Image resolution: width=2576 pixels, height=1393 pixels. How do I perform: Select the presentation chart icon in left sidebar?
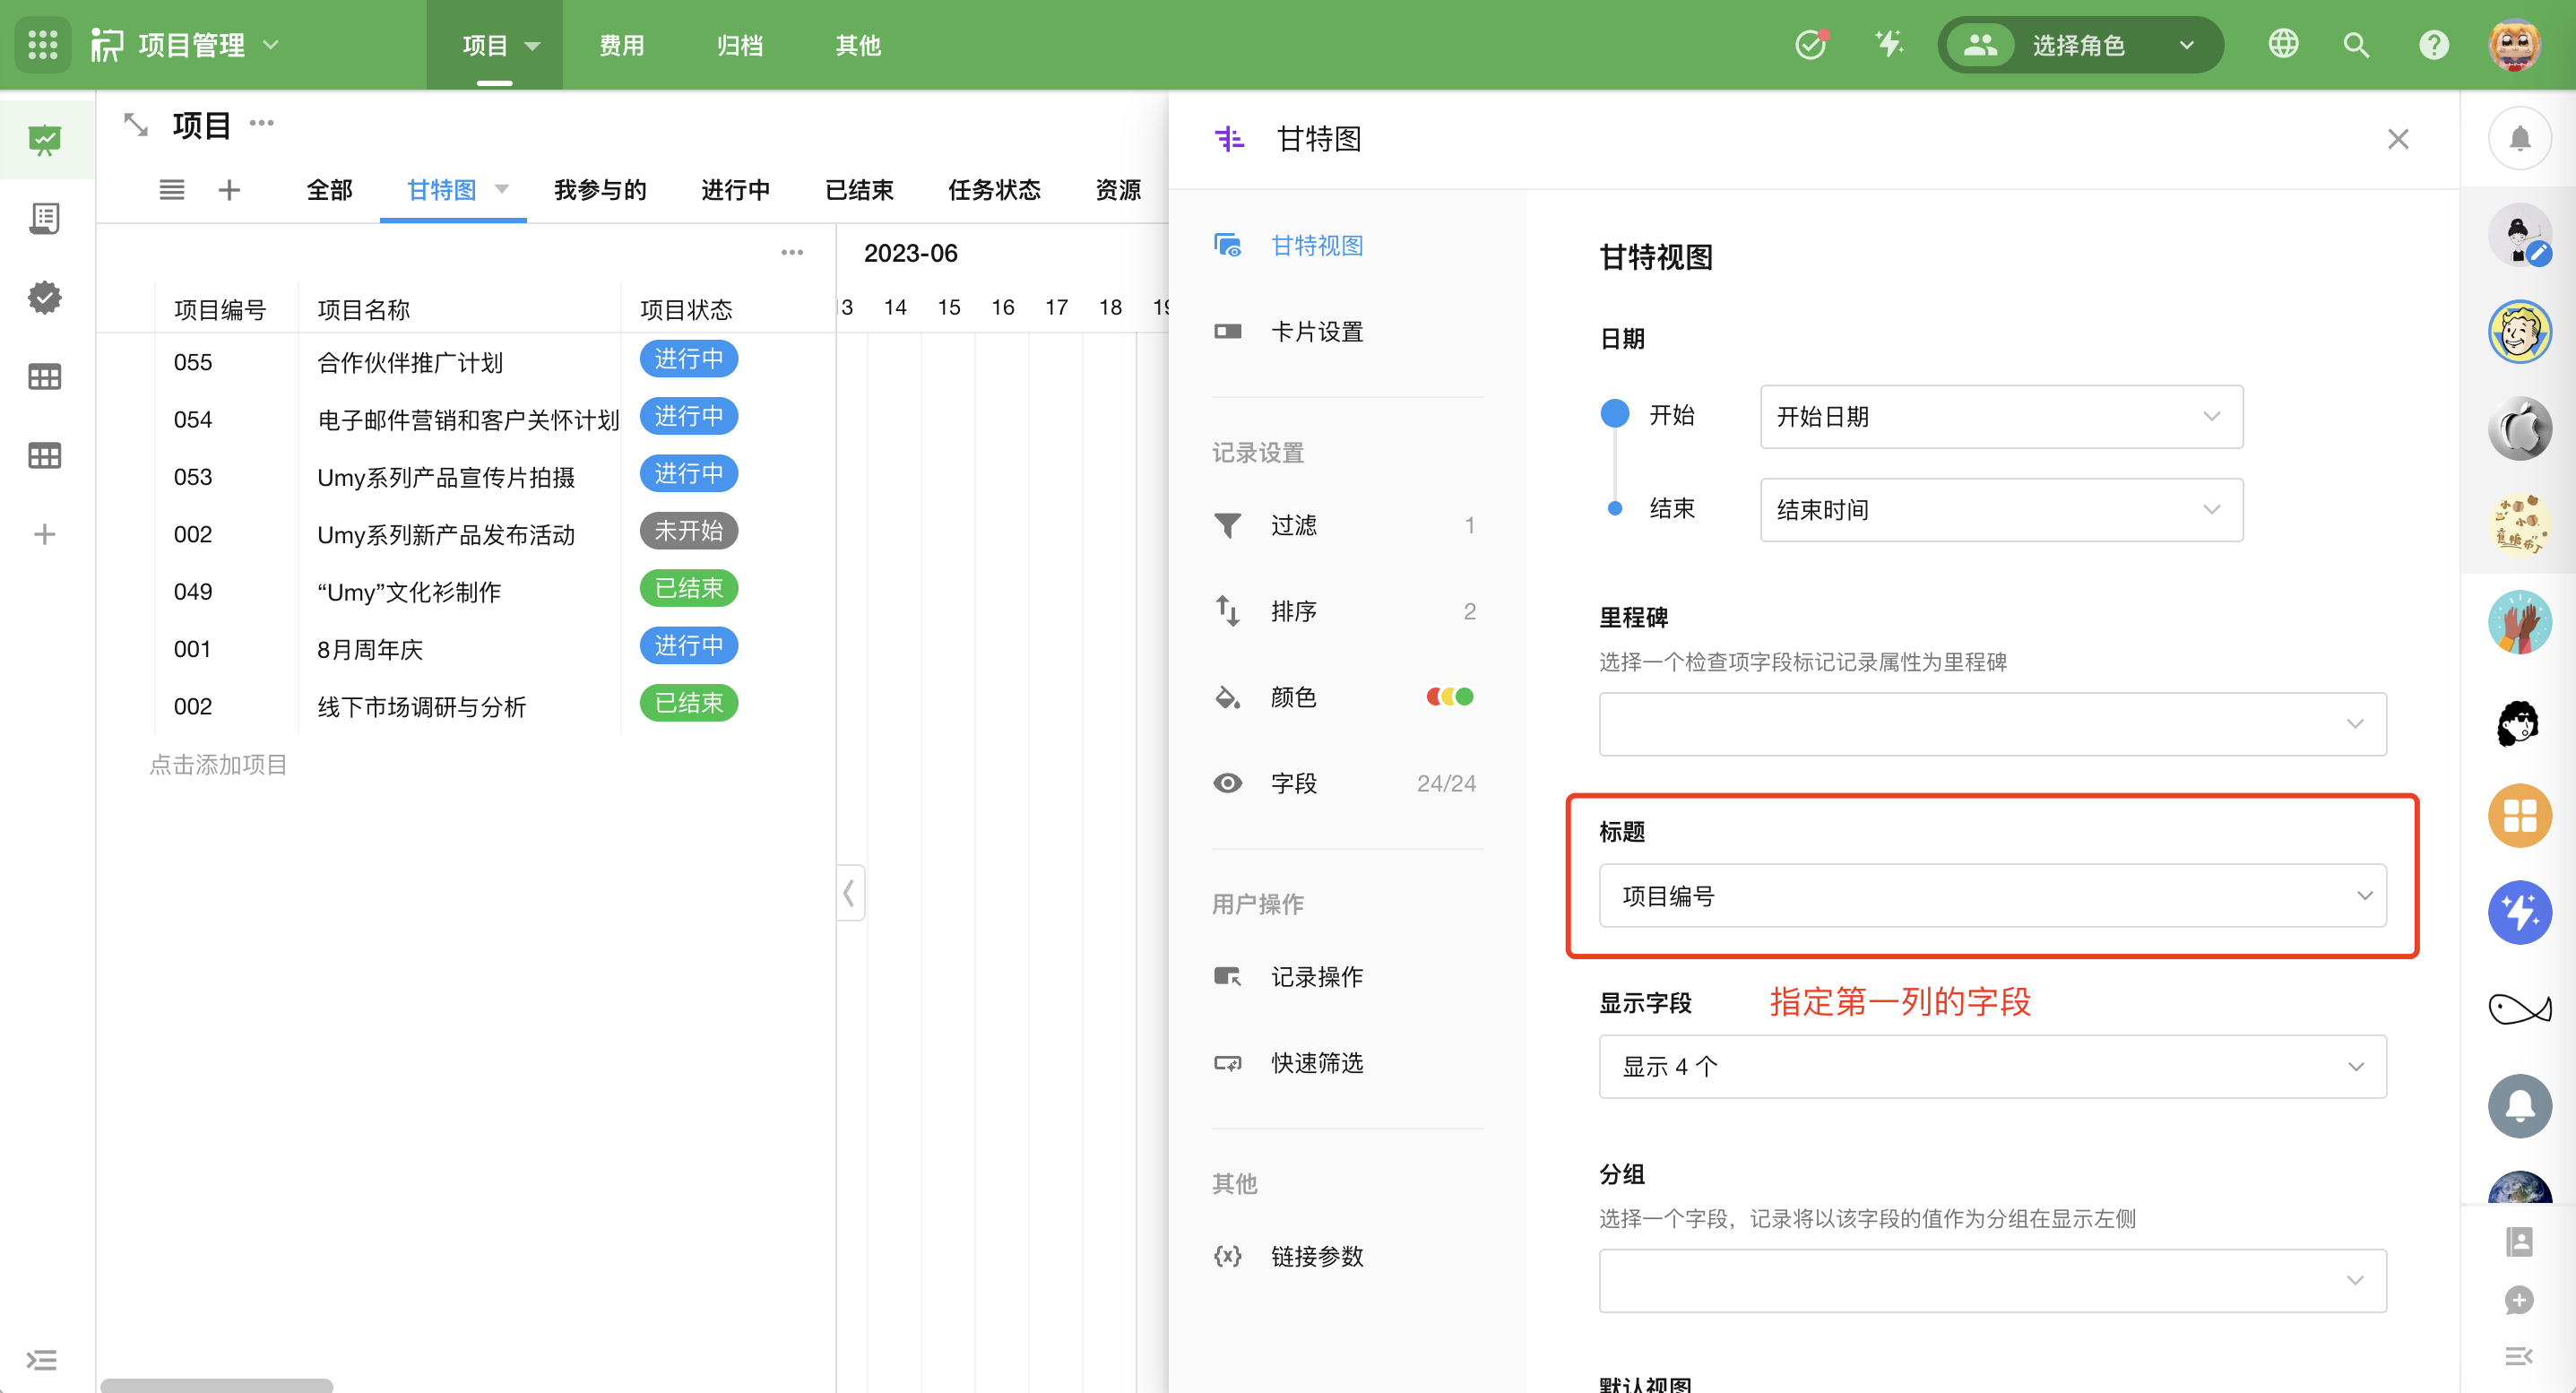[x=45, y=140]
